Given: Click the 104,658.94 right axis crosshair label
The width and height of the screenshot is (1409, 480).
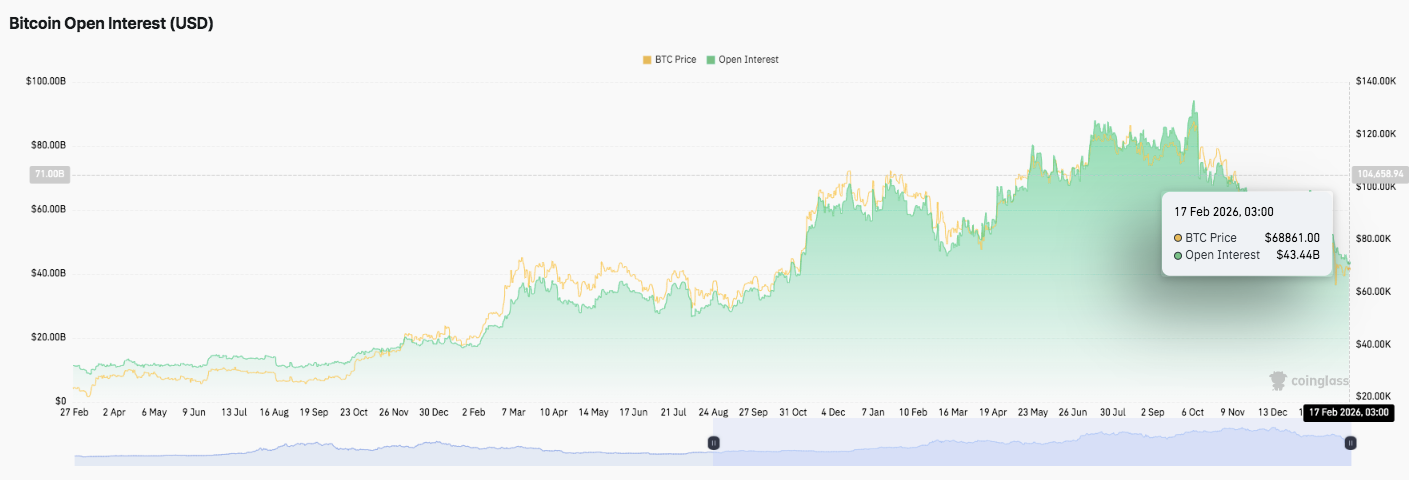Looking at the screenshot, I should (x=1378, y=174).
